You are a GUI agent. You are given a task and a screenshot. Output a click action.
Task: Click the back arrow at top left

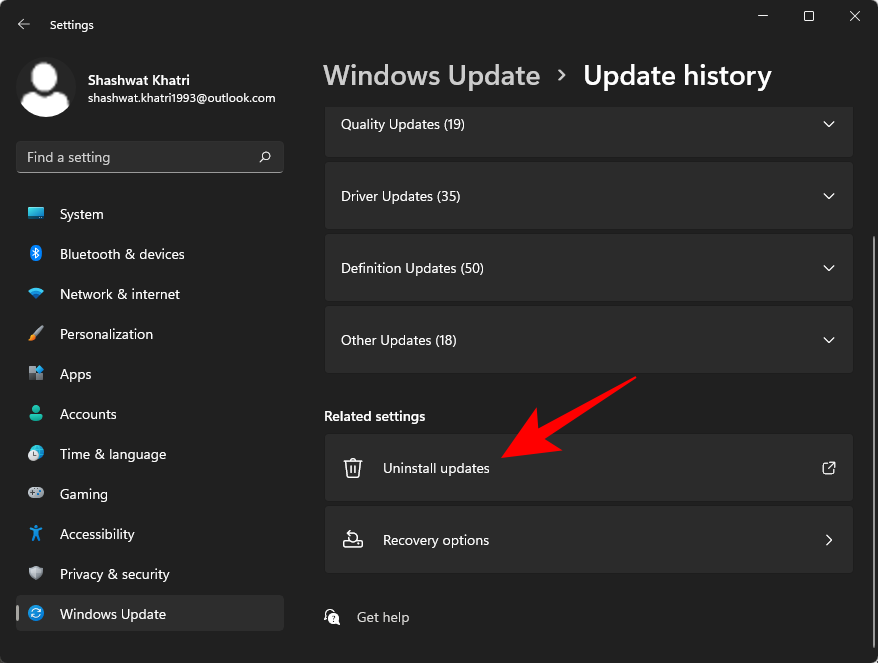point(22,24)
